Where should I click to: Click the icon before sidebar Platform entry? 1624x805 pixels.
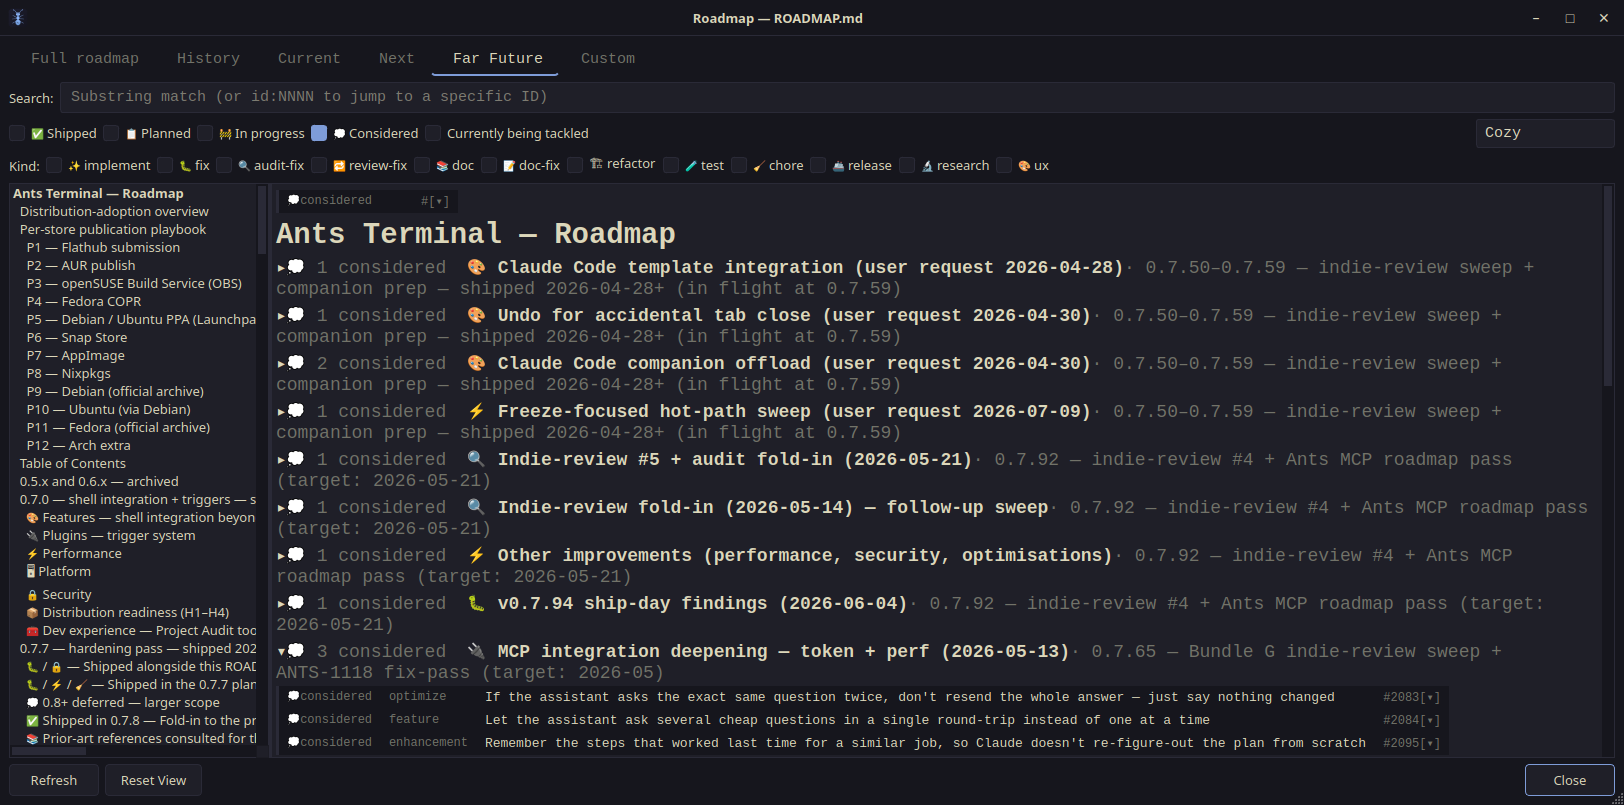click(x=31, y=572)
